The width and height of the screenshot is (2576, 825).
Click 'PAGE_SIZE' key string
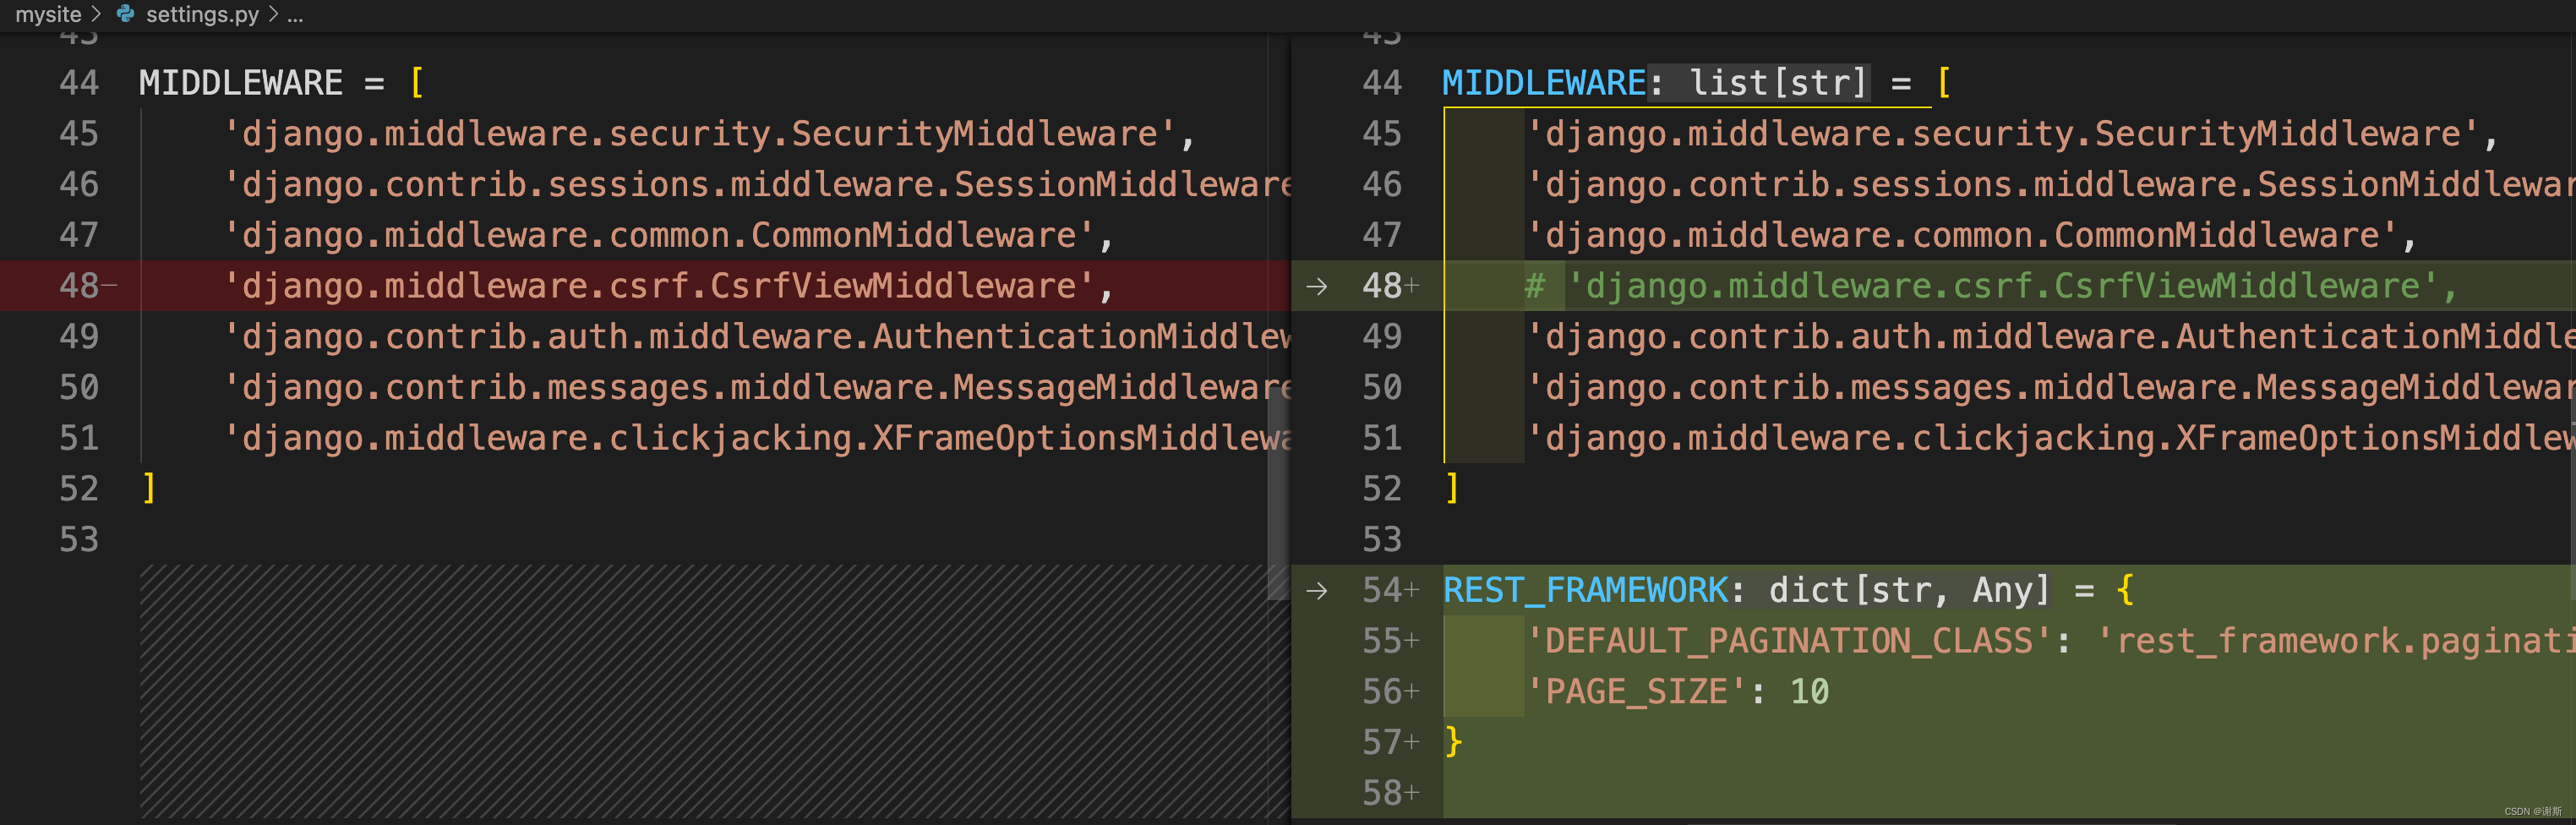pos(1636,692)
